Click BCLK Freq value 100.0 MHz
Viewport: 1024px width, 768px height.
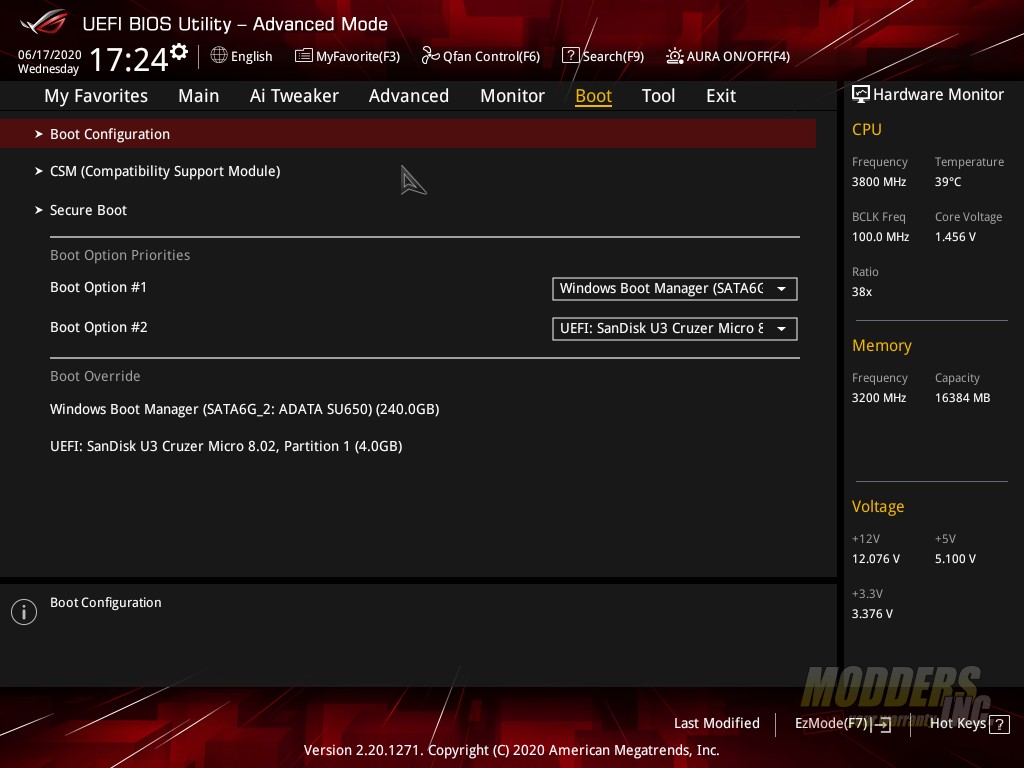pyautogui.click(x=880, y=236)
